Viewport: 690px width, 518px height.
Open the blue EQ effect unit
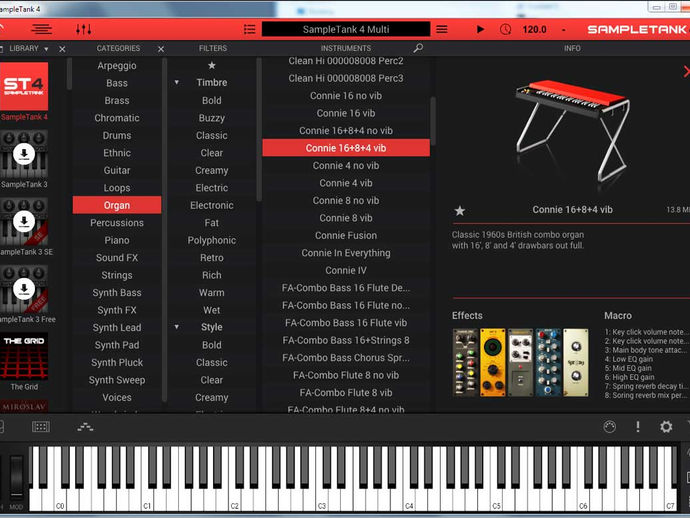pyautogui.click(x=548, y=362)
